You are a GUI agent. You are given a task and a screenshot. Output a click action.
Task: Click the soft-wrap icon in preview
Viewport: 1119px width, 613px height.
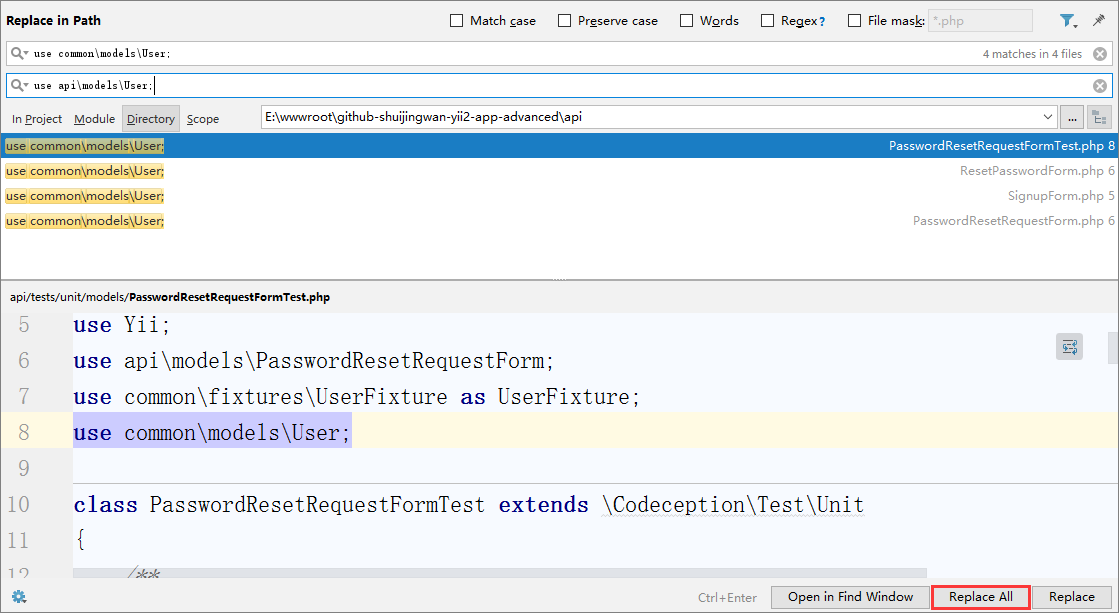click(x=1070, y=347)
